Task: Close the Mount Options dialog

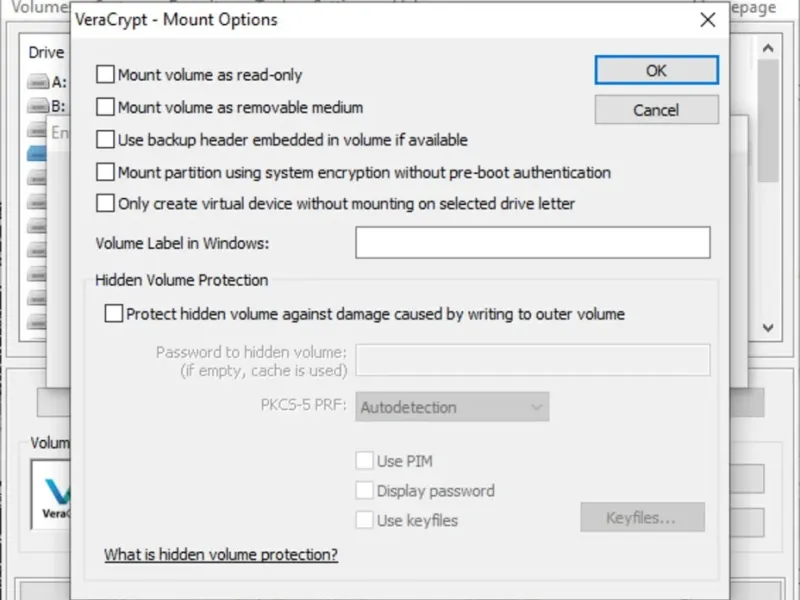Action: tap(708, 20)
